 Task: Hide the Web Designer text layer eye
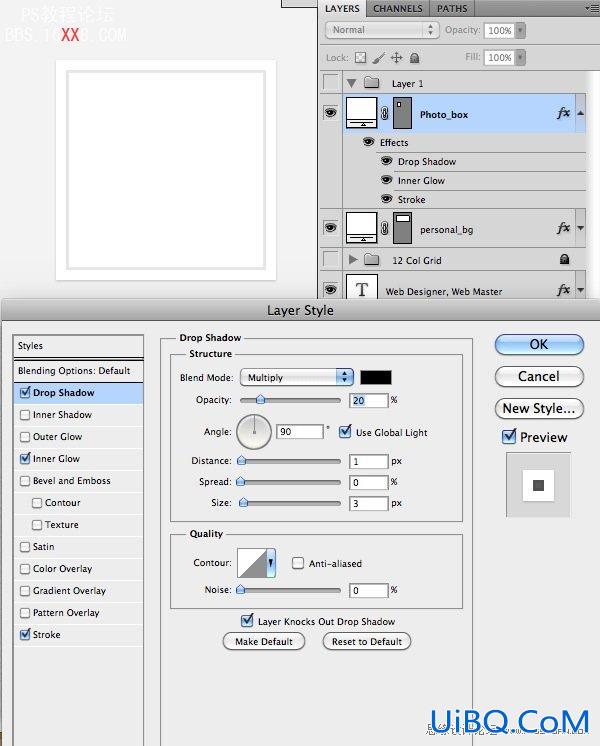tap(331, 289)
